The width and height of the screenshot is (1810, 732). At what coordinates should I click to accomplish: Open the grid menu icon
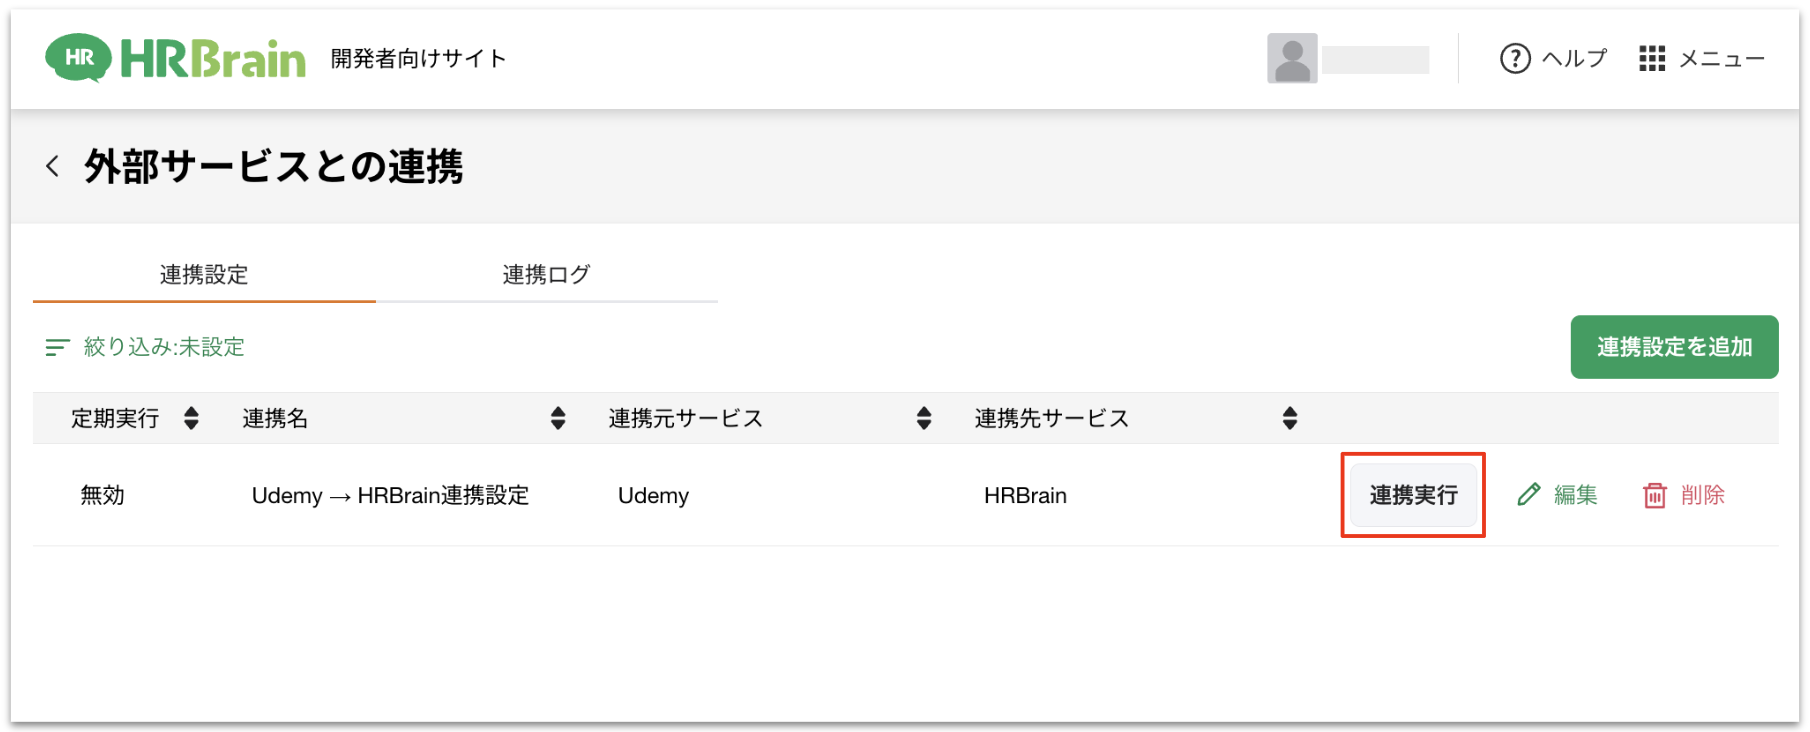pyautogui.click(x=1652, y=59)
